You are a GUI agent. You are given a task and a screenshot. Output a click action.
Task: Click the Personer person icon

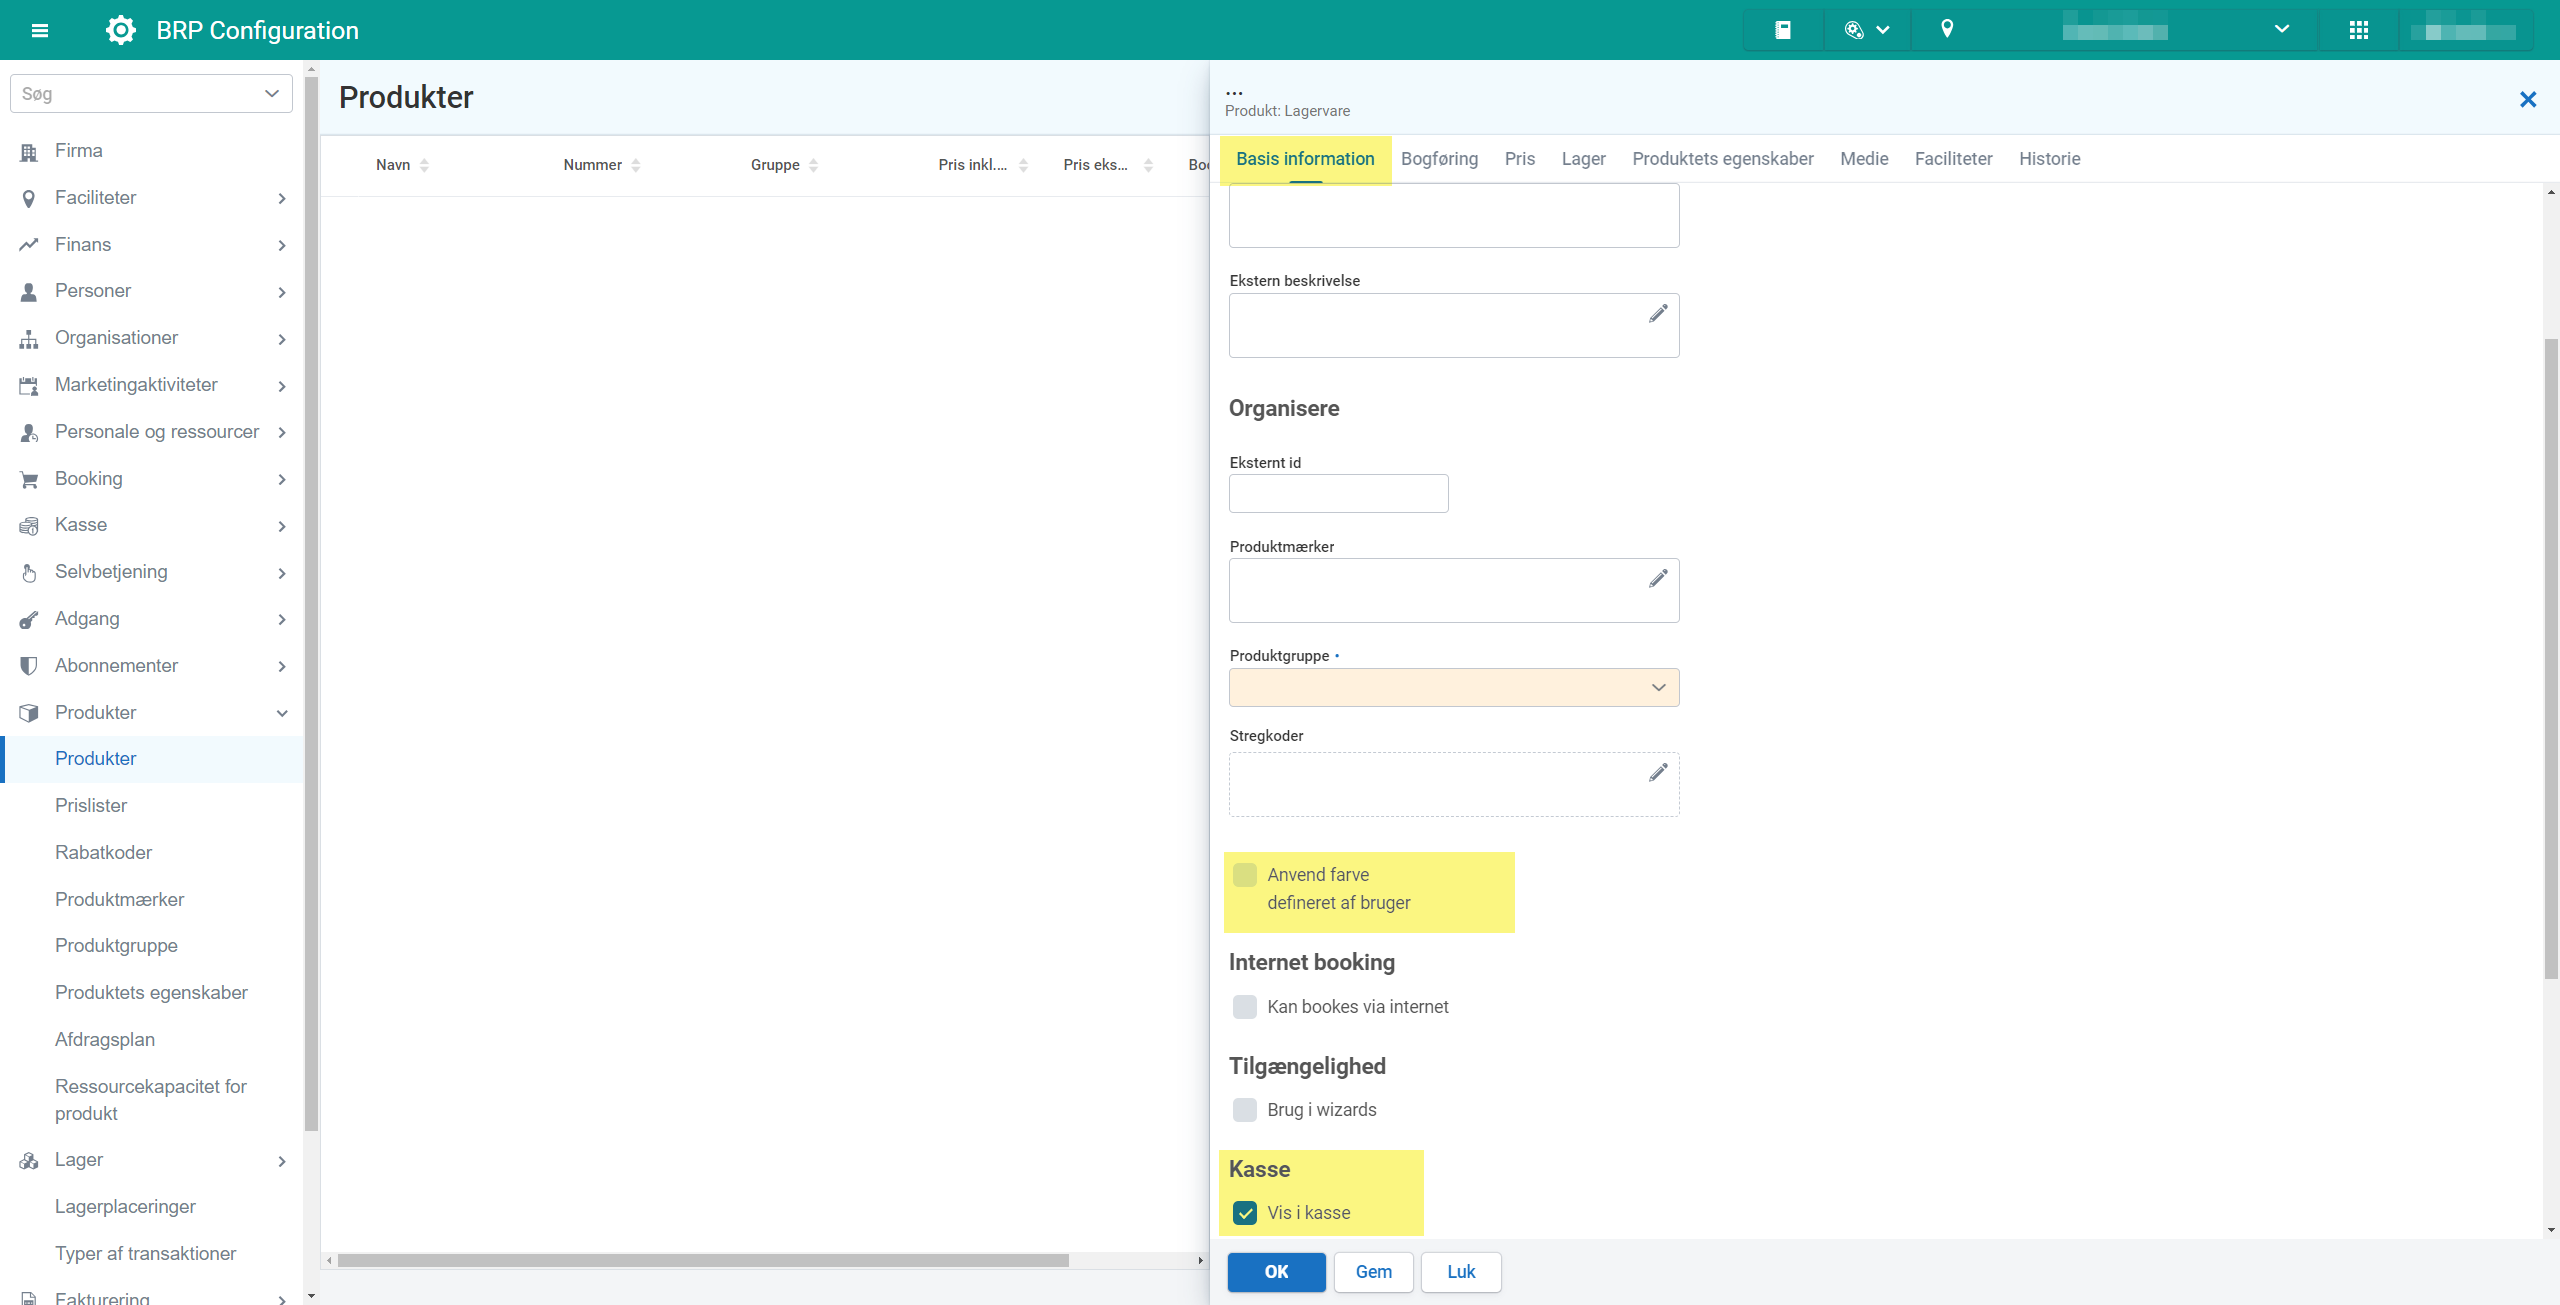[29, 292]
